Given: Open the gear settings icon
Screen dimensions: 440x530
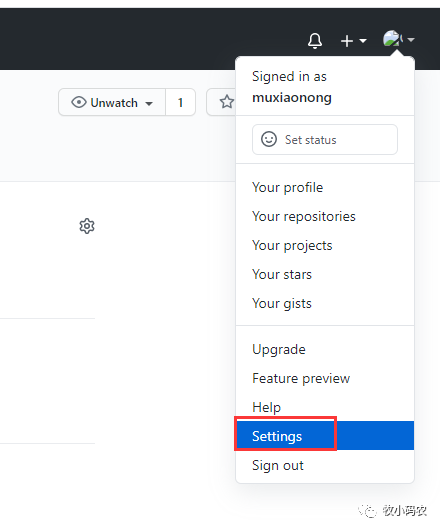Looking at the screenshot, I should click(x=87, y=226).
